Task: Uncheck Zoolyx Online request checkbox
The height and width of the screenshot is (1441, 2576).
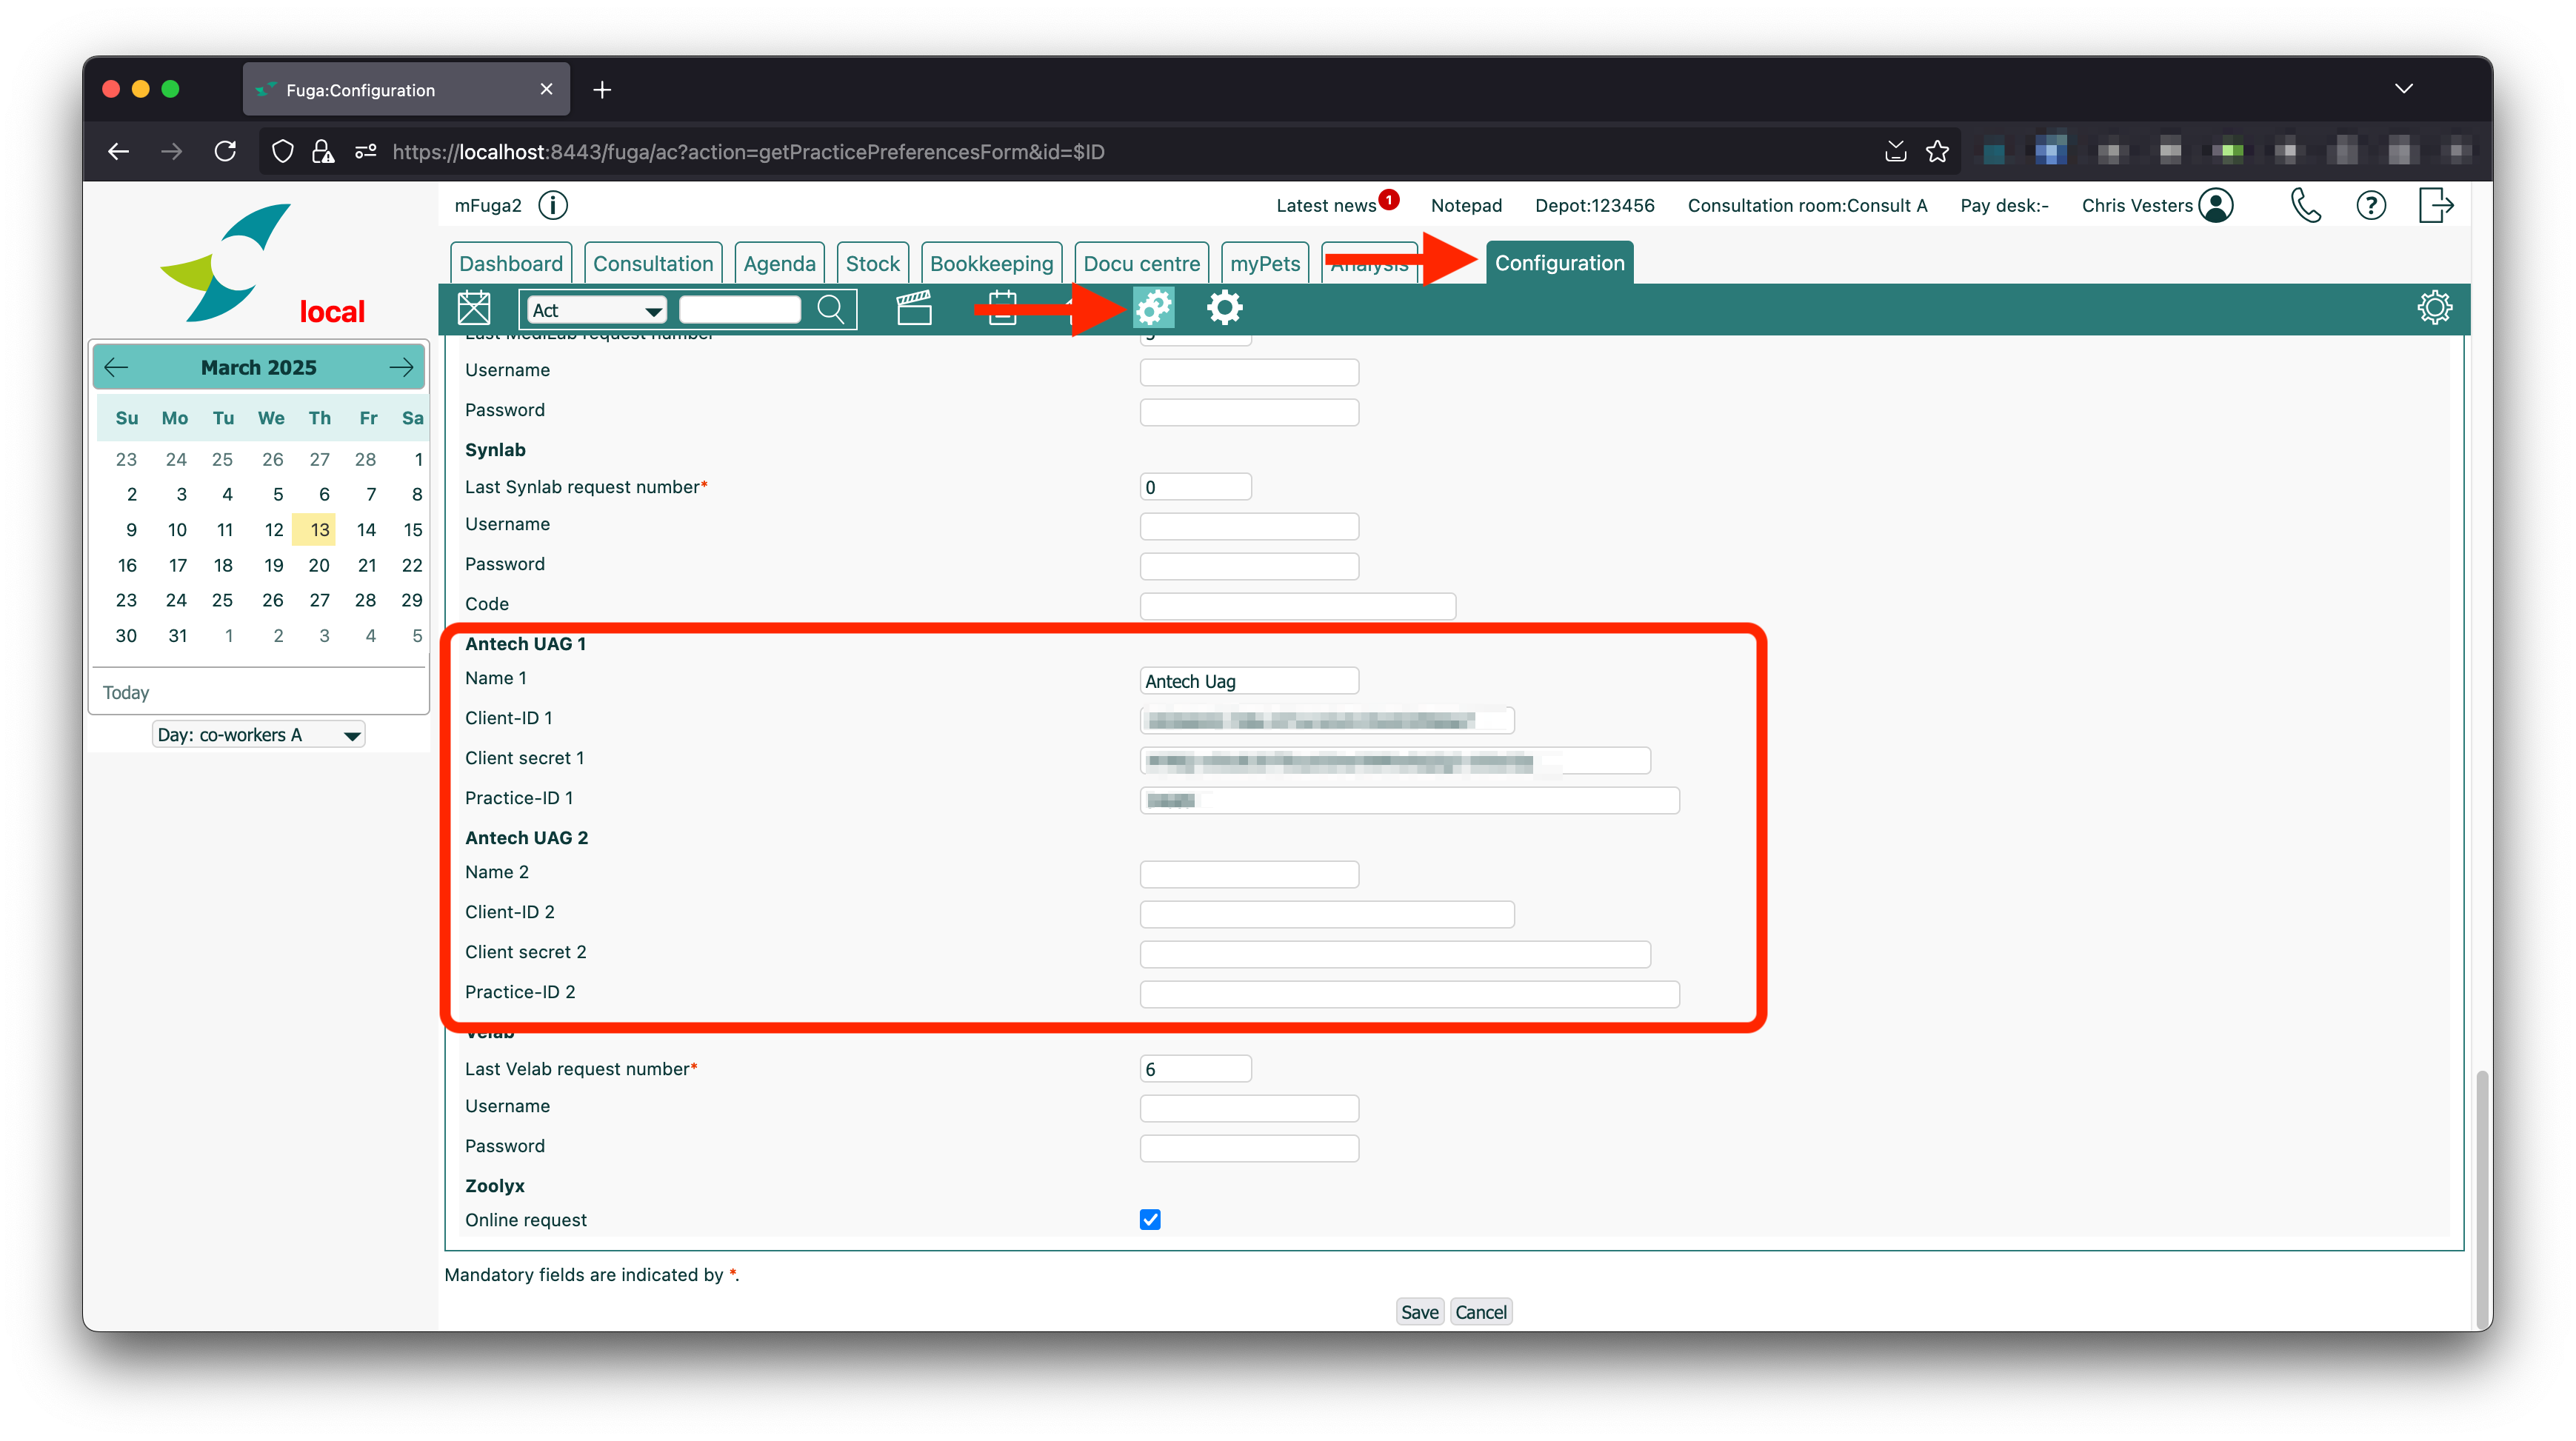Action: [1150, 1219]
